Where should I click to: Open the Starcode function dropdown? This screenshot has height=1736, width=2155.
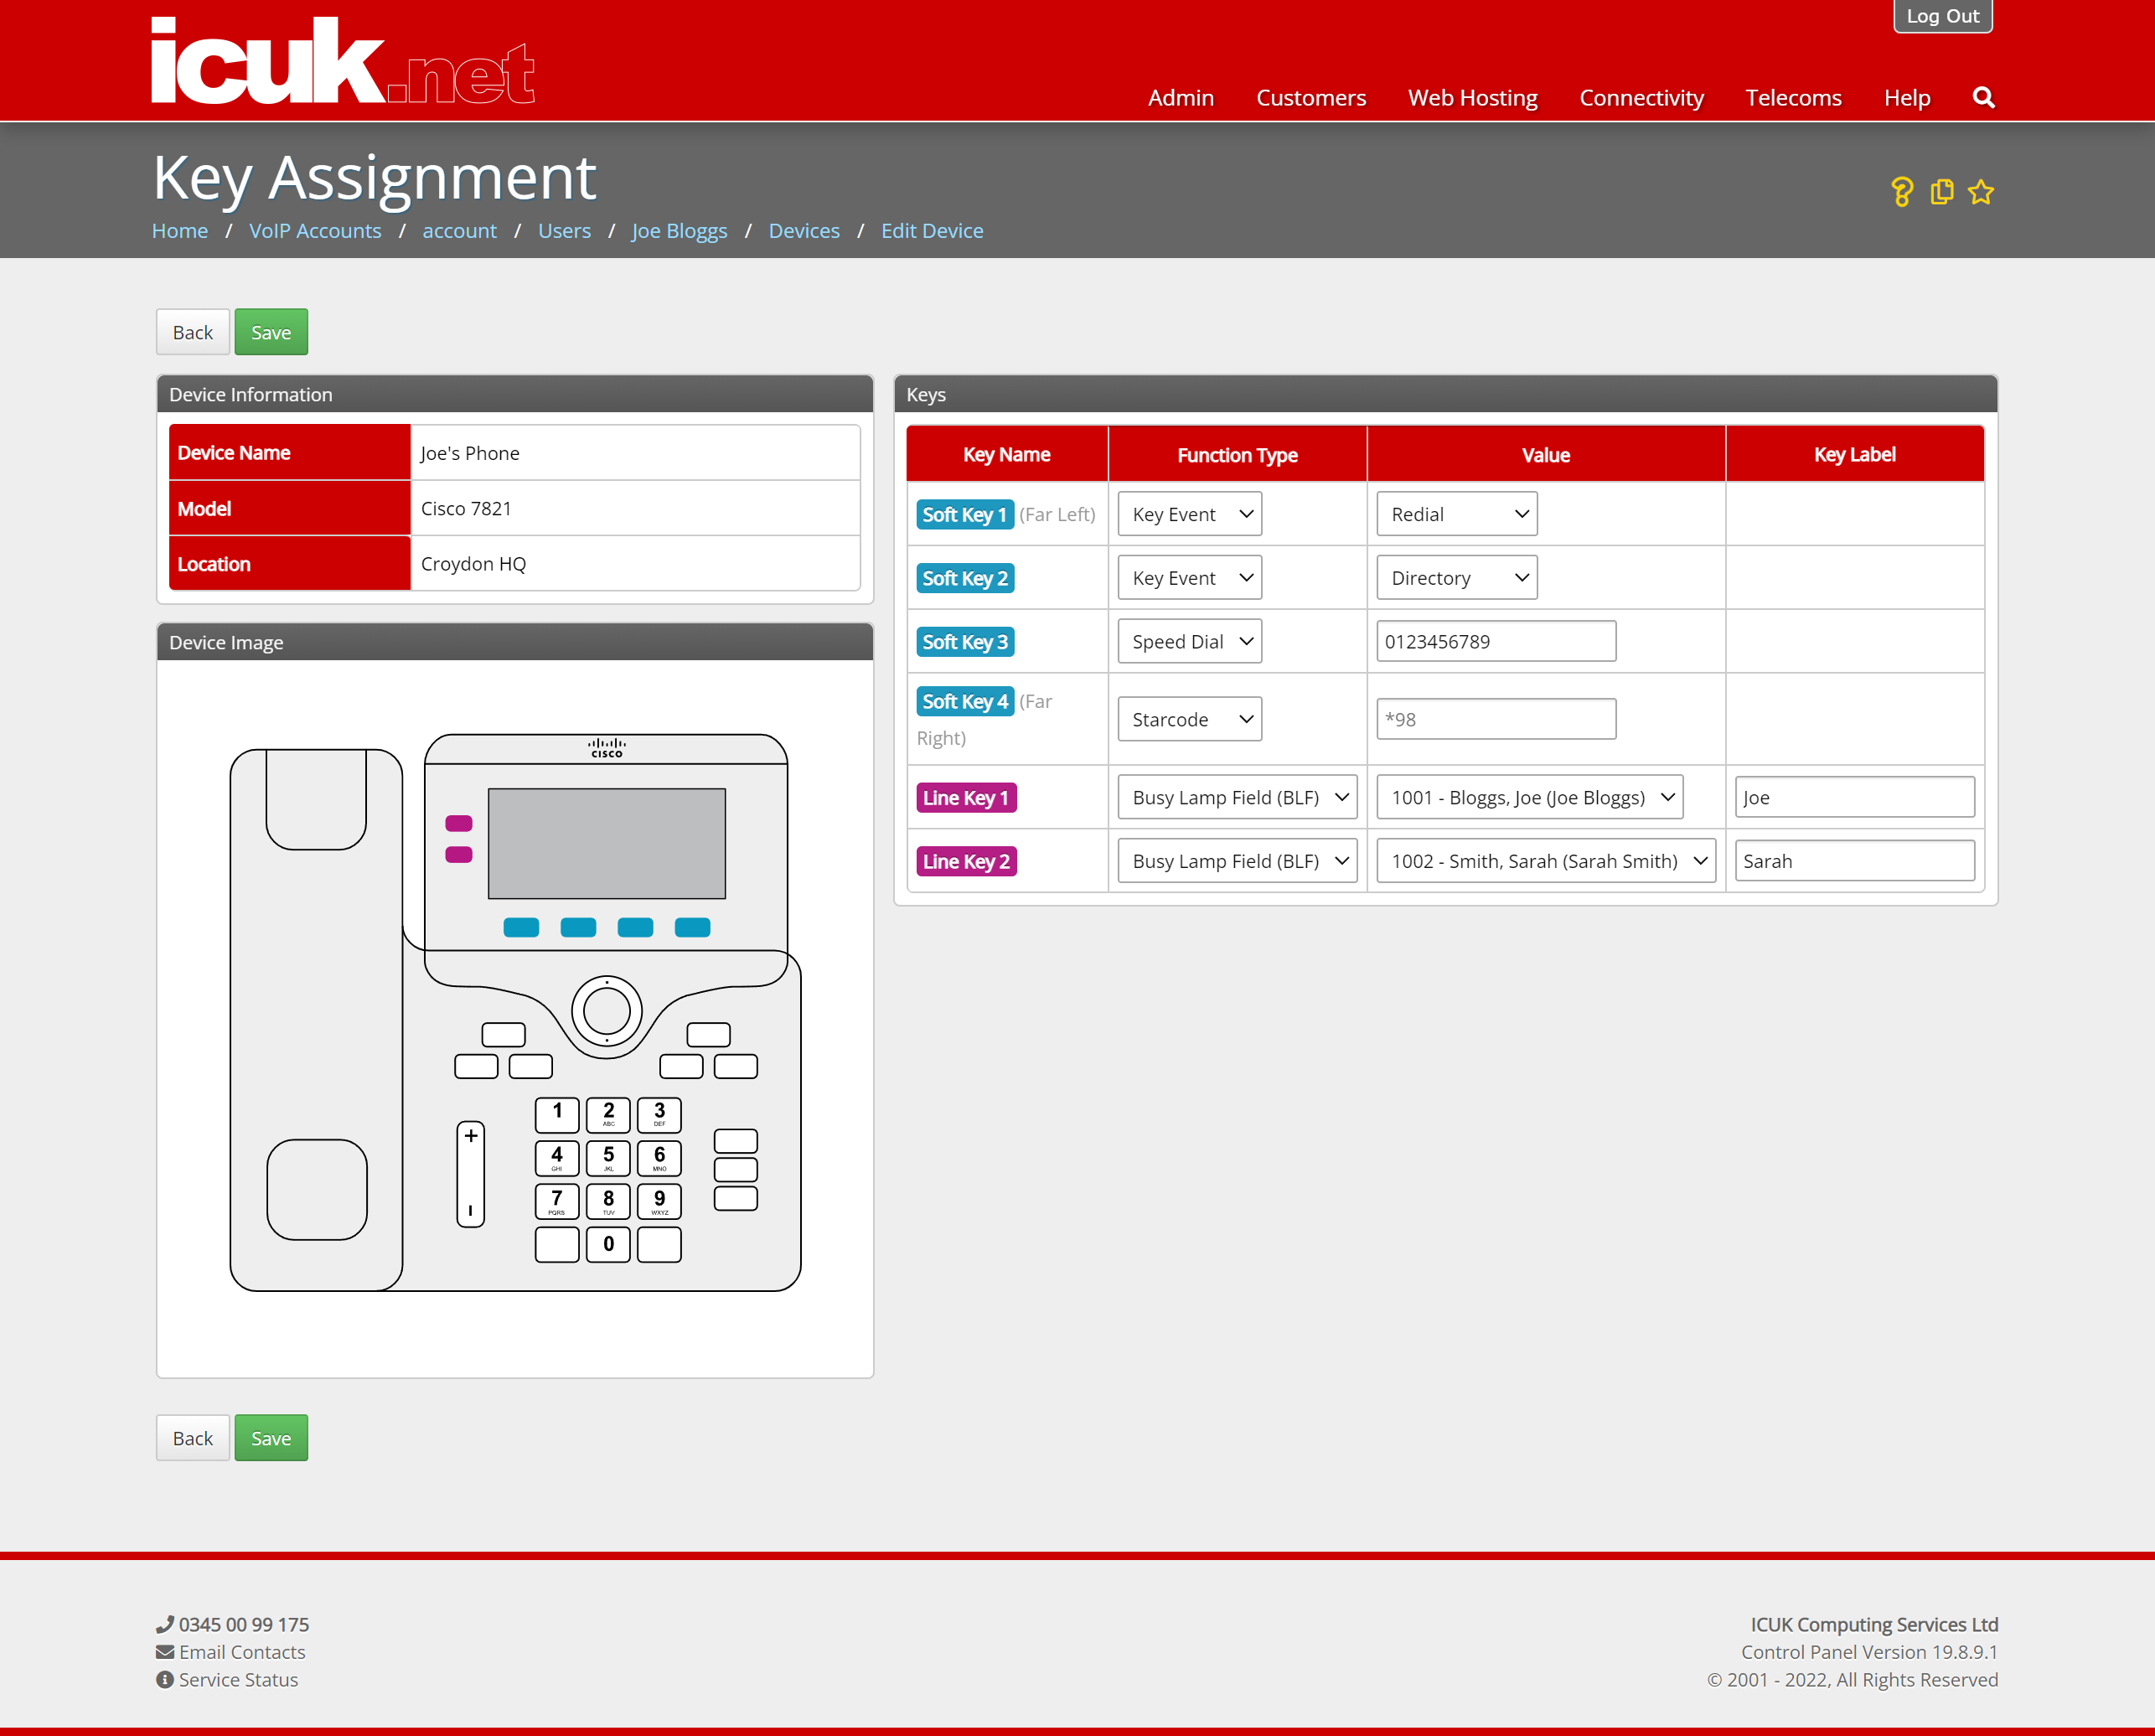pyautogui.click(x=1189, y=720)
